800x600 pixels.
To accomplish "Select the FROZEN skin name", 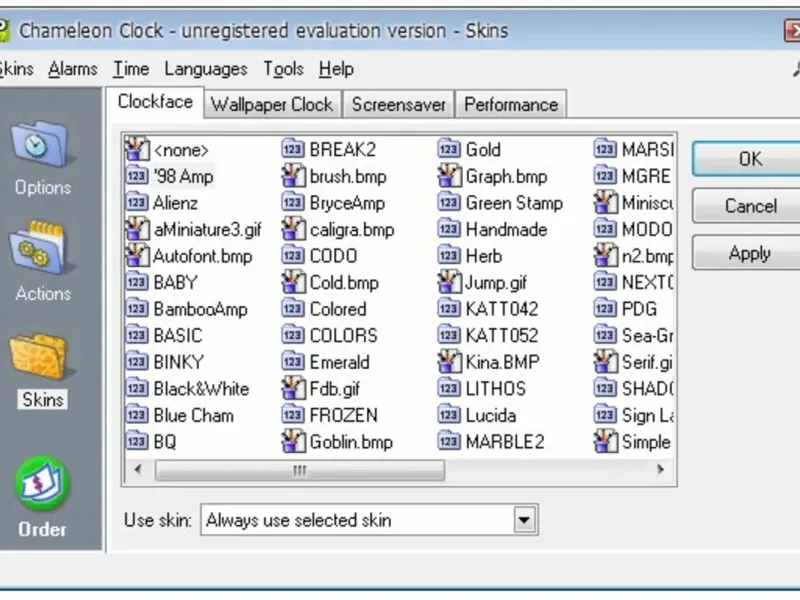I will tap(344, 415).
